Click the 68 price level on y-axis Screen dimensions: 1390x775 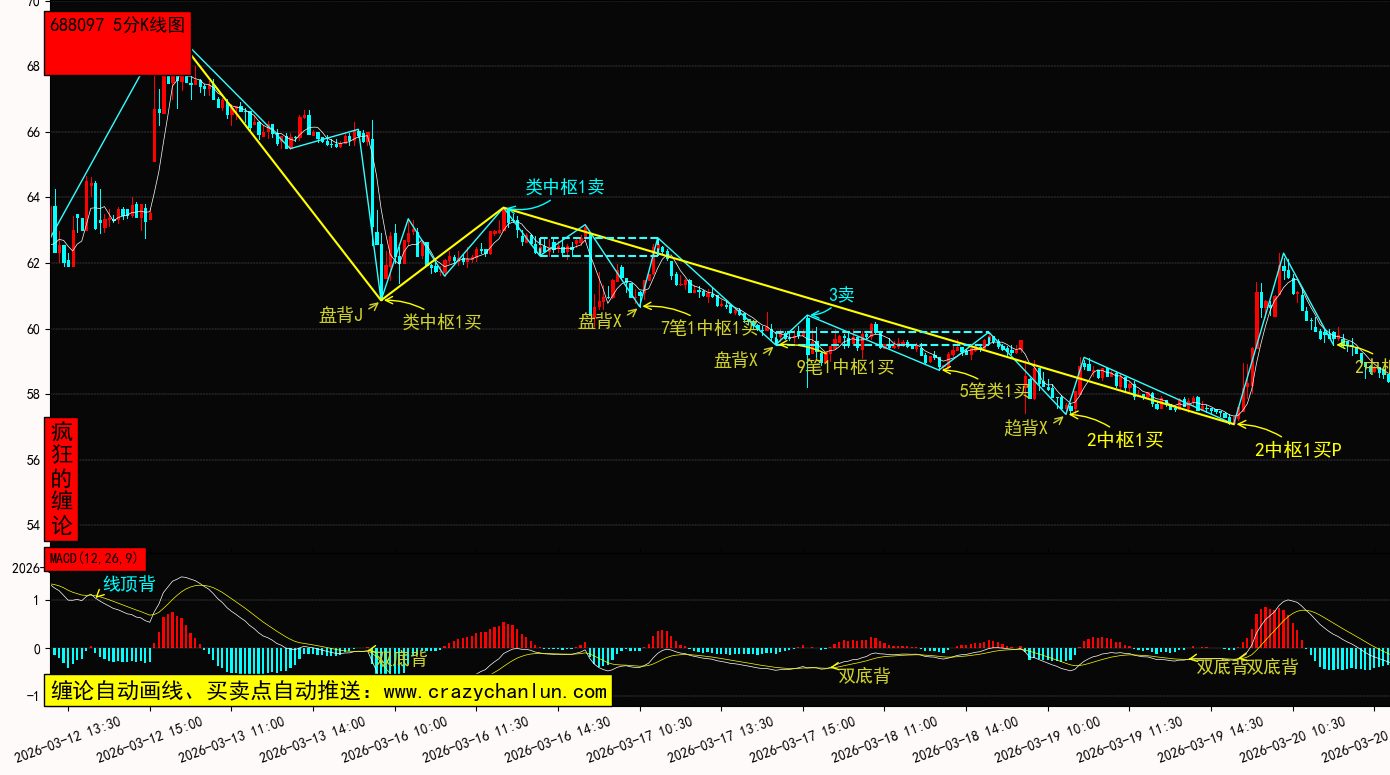(x=33, y=67)
